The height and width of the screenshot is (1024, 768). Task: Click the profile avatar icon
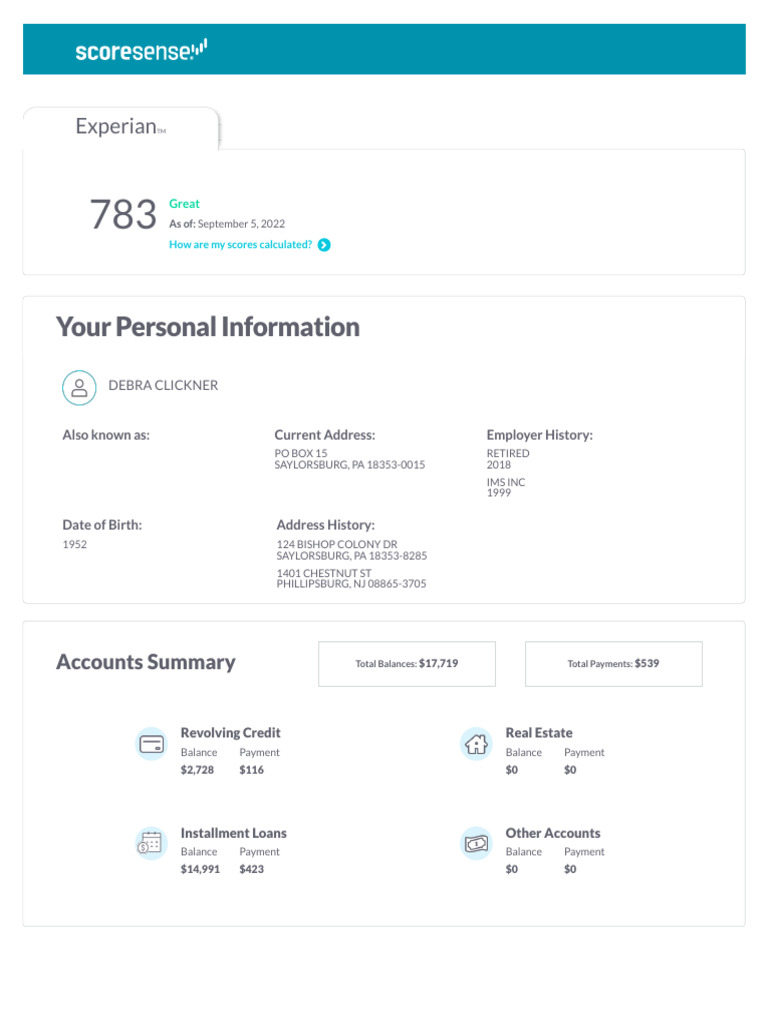79,387
